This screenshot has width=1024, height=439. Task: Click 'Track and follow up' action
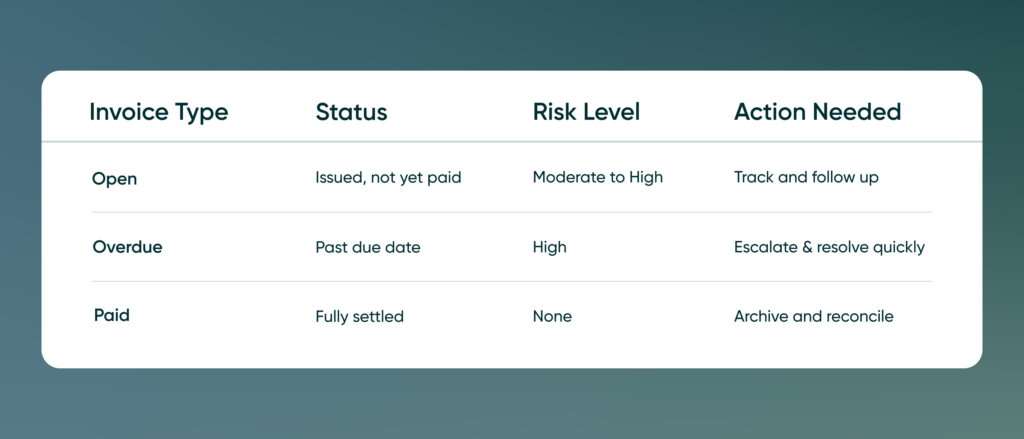coord(806,178)
